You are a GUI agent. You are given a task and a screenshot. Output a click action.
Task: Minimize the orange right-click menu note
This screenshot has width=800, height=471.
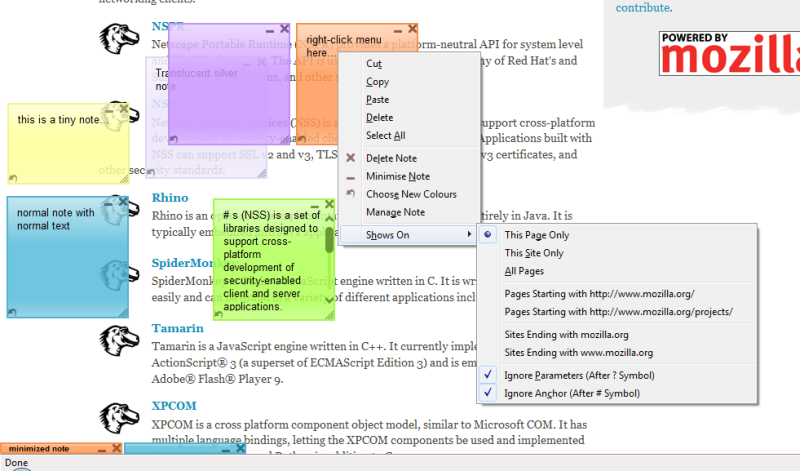pyautogui.click(x=398, y=31)
